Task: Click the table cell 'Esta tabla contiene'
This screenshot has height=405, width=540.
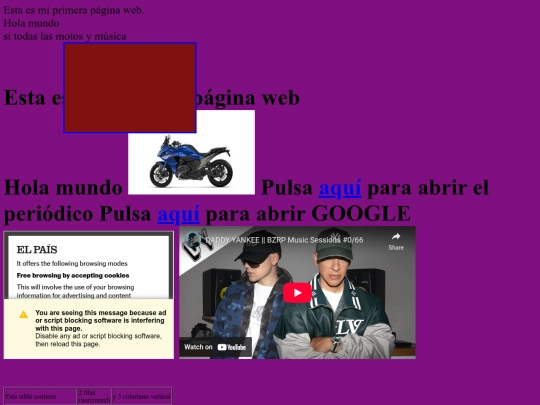Action: pos(40,396)
